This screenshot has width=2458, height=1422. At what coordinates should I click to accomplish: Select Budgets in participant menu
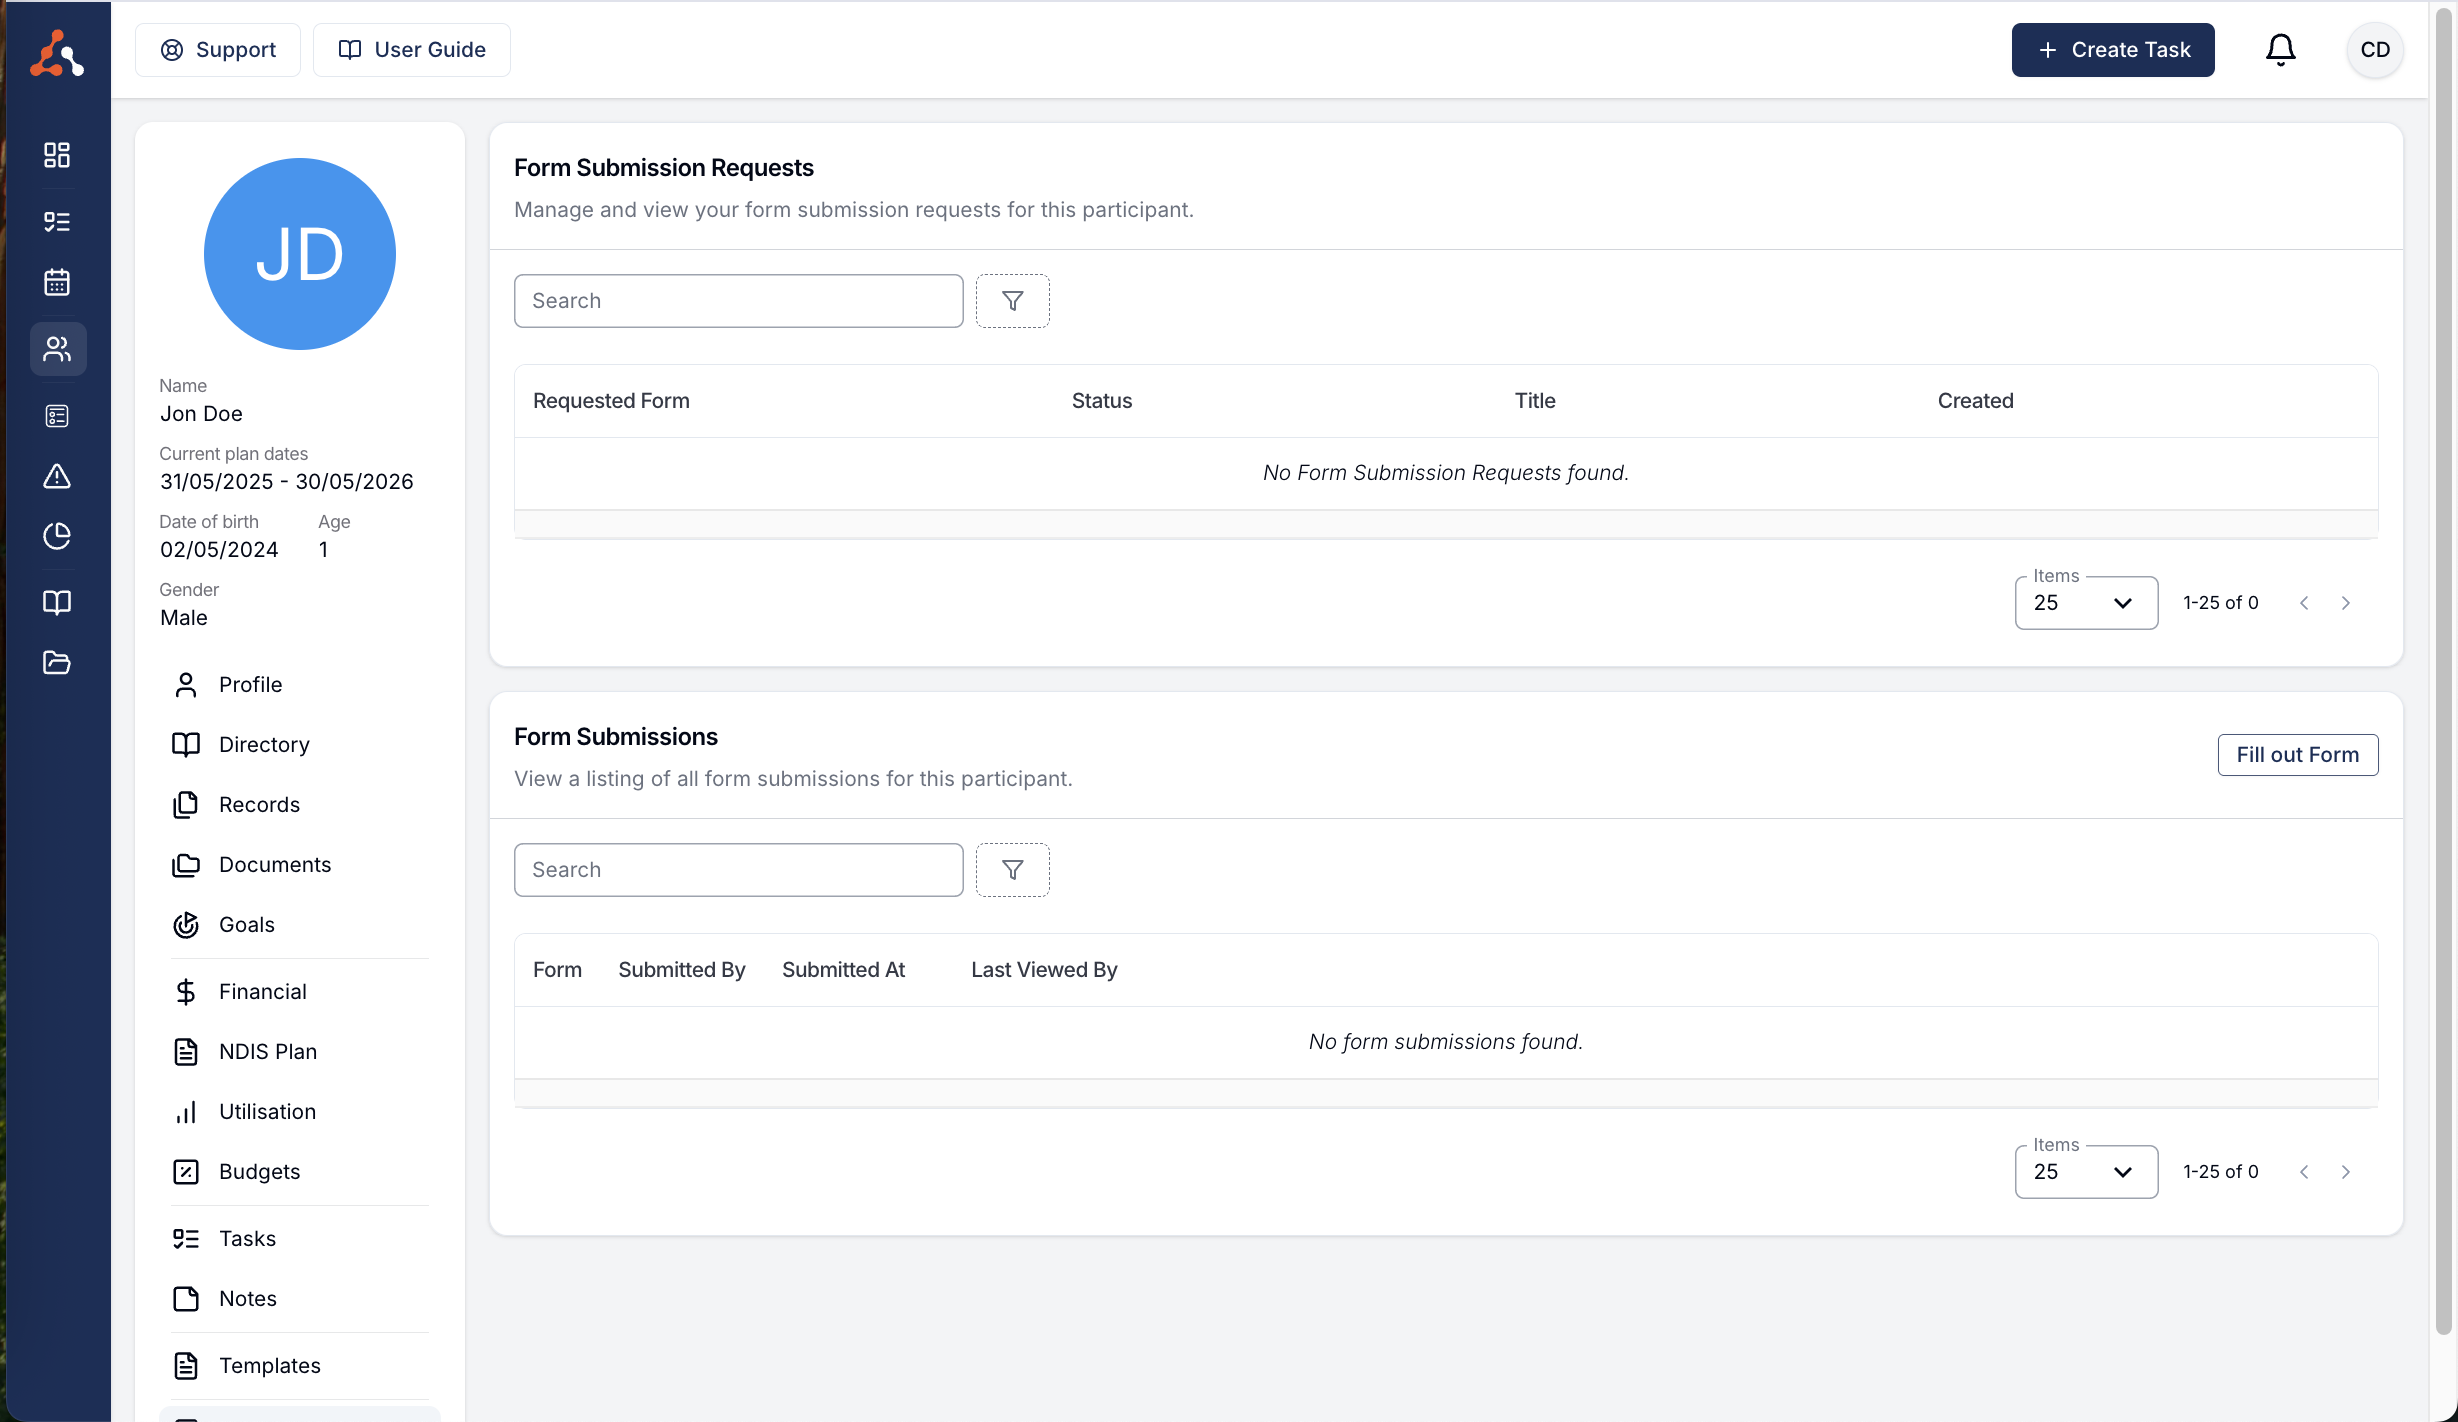[259, 1172]
